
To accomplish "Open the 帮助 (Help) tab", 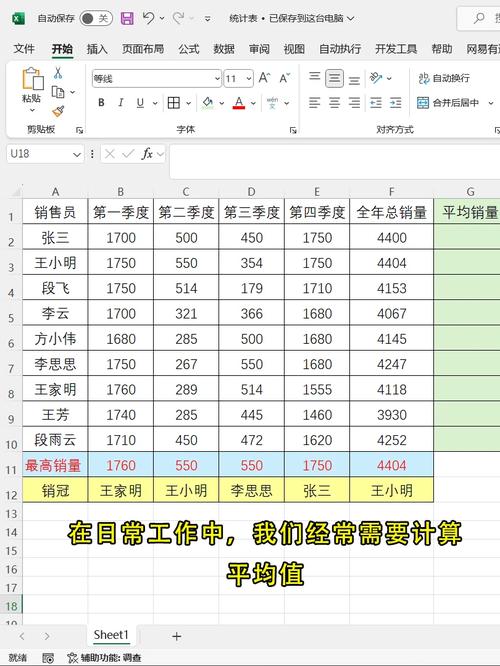I will click(x=442, y=49).
